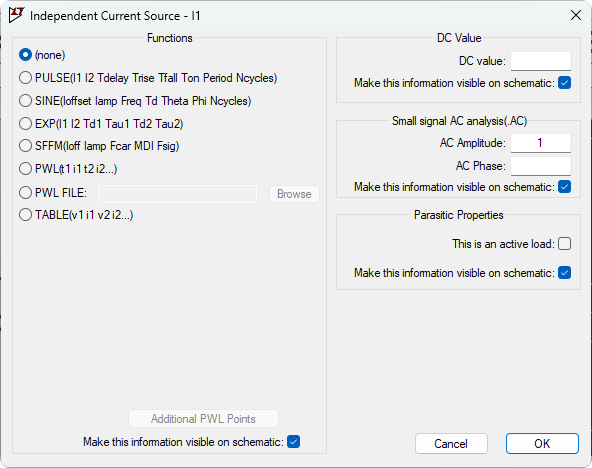Toggle DC Value visible on schematic checkbox
The height and width of the screenshot is (468, 592).
click(564, 83)
